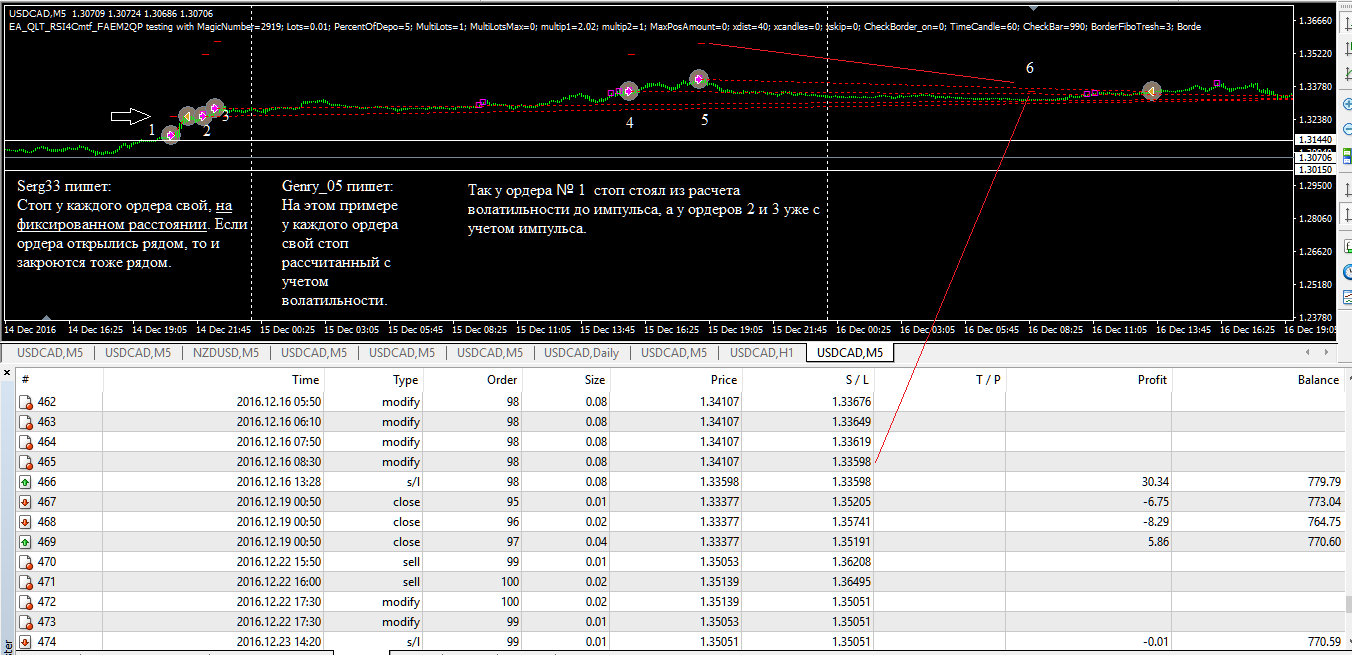
Task: Click the results table vertical scrollbar thumb
Action: pos(1347,604)
